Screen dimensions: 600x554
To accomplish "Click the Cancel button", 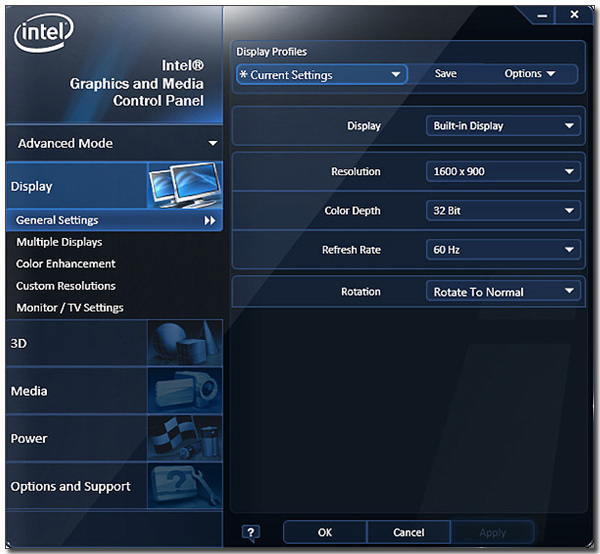I will click(409, 532).
